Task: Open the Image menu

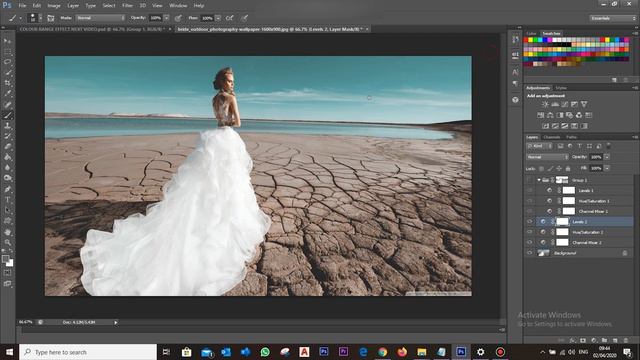Action: pos(54,6)
